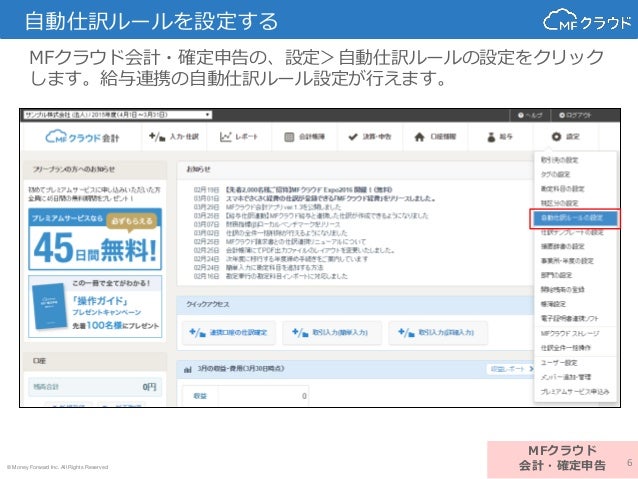Click the MFクラウド会計 logo in the app header
The height and width of the screenshot is (479, 638).
pos(82,137)
